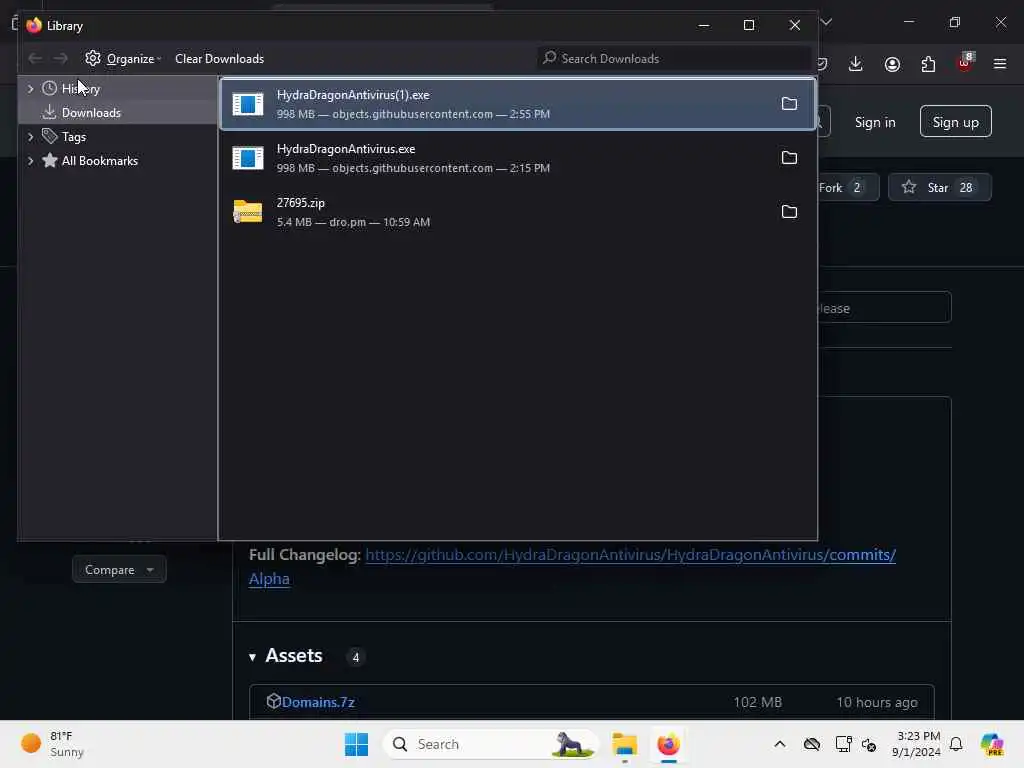Expand the All Bookmarks tree node
Viewport: 1024px width, 768px height.
[30, 161]
